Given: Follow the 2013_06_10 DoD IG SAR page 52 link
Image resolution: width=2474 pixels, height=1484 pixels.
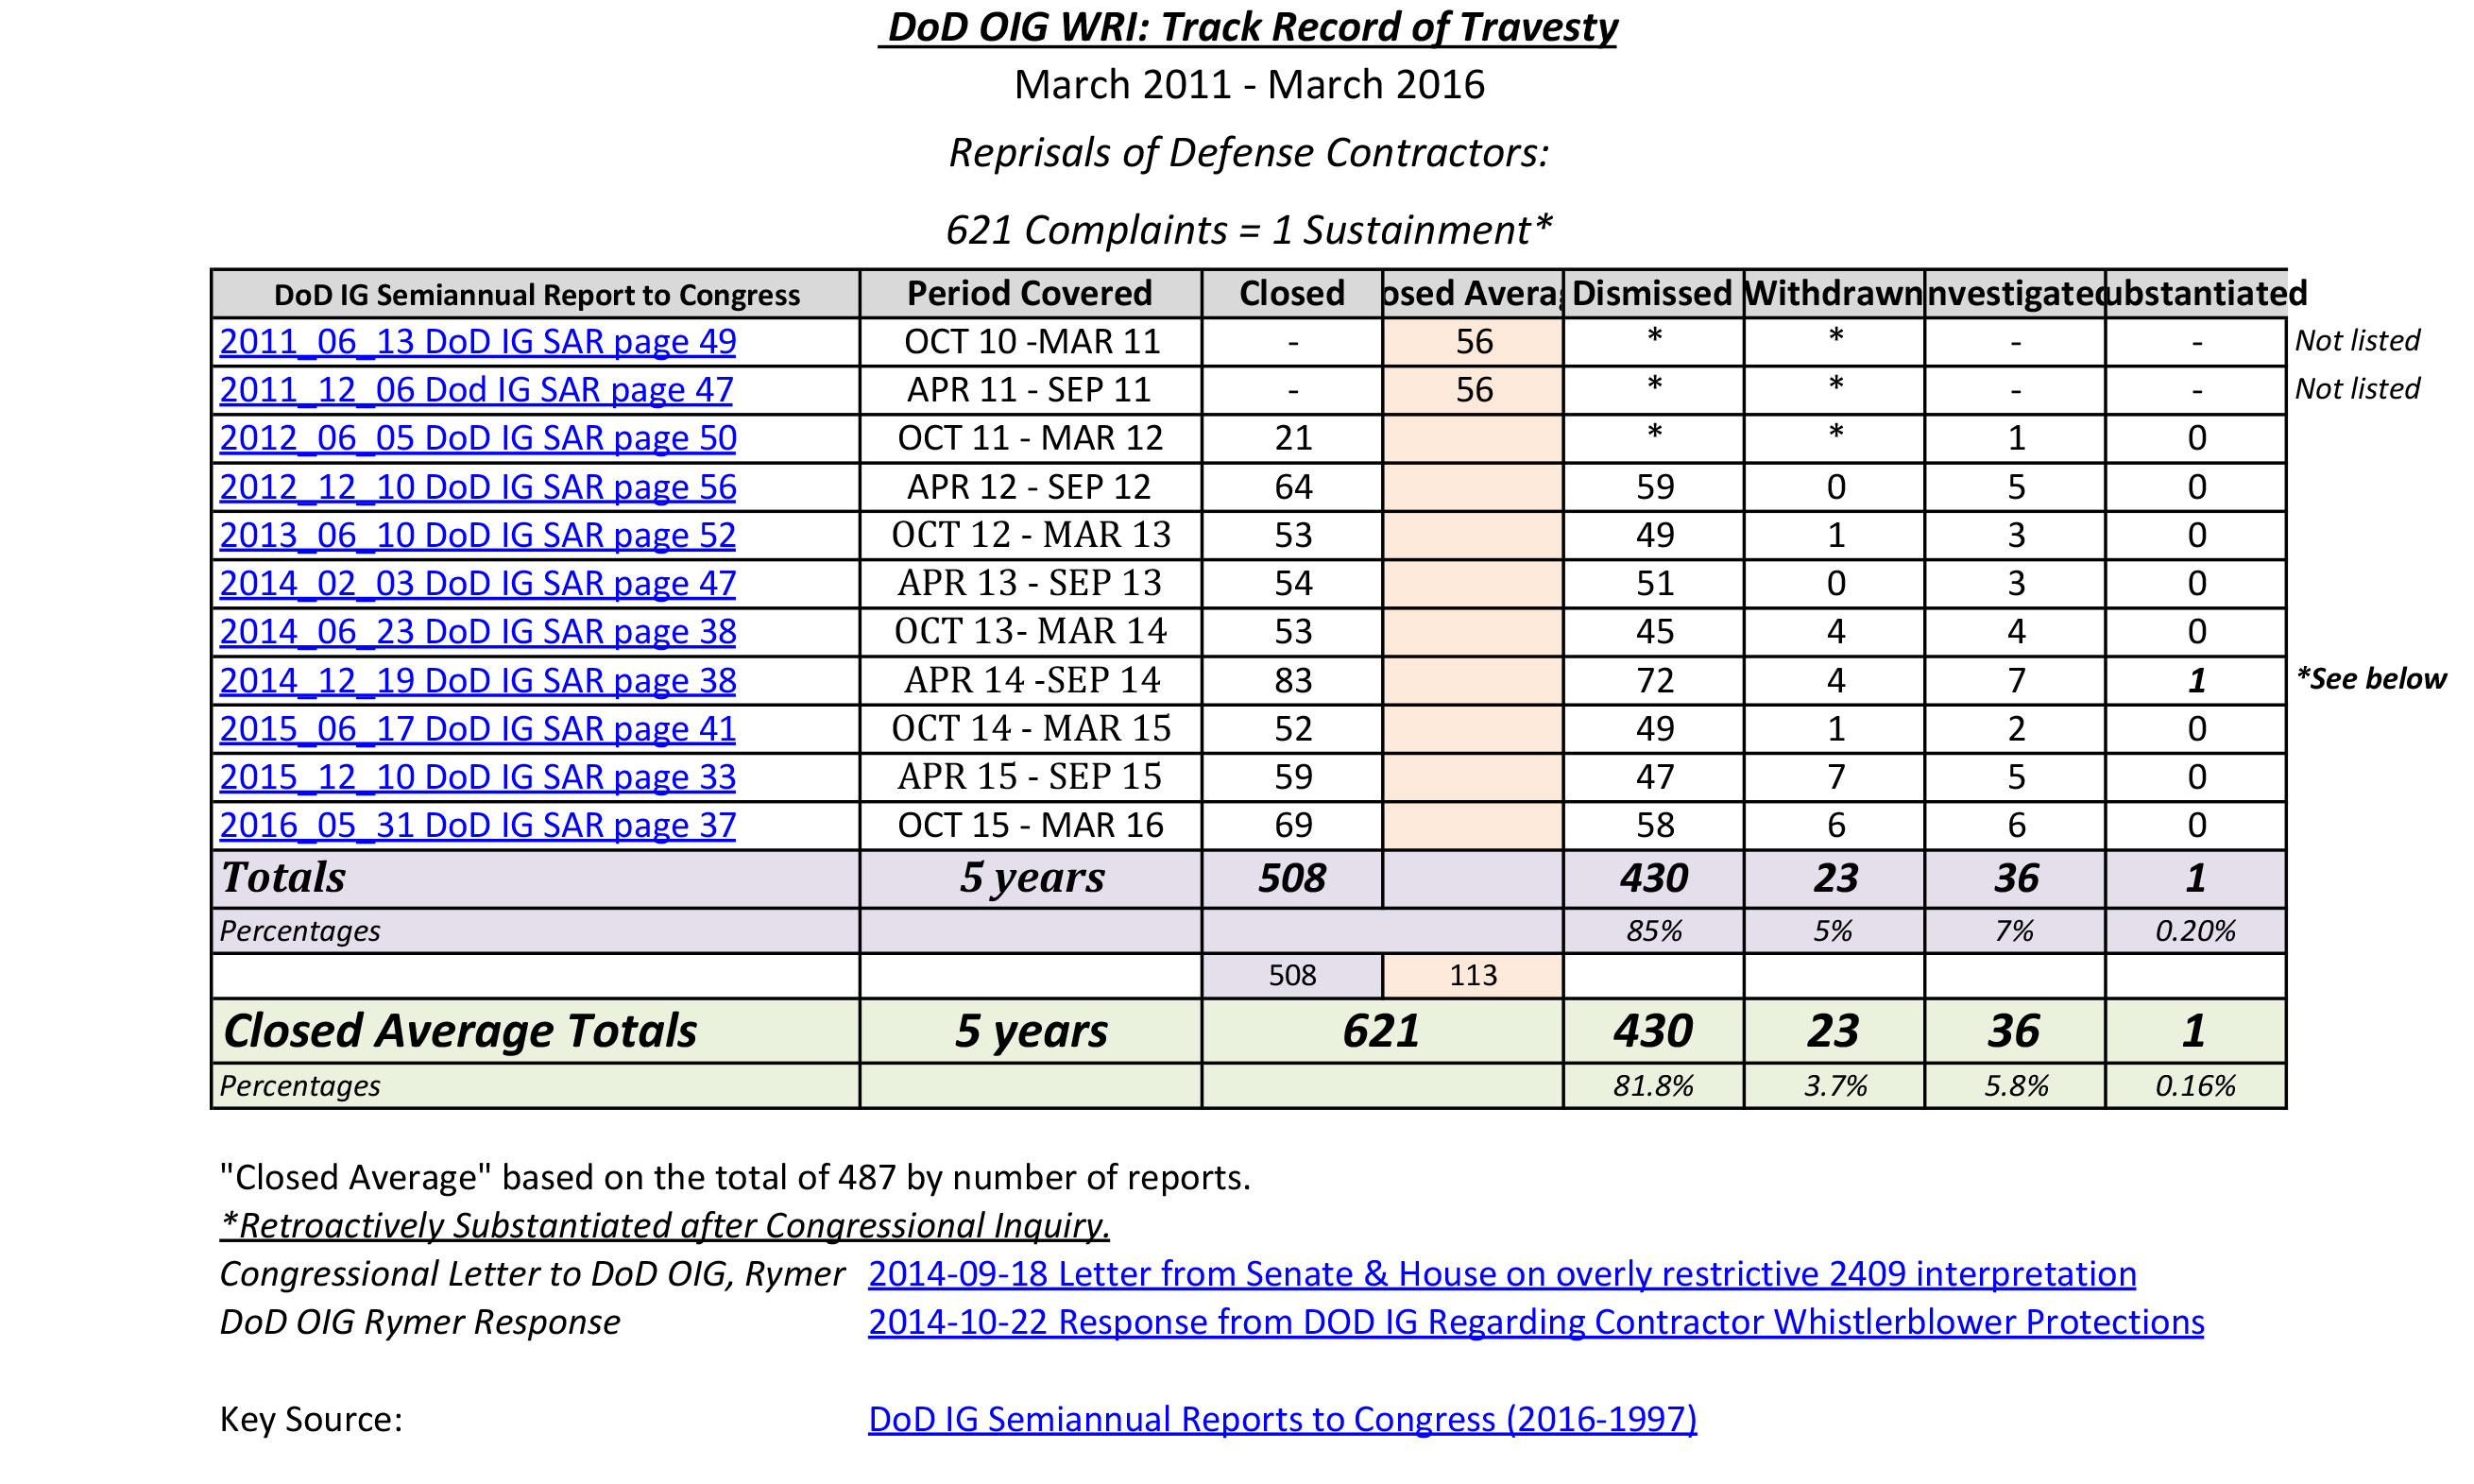Looking at the screenshot, I should [477, 535].
